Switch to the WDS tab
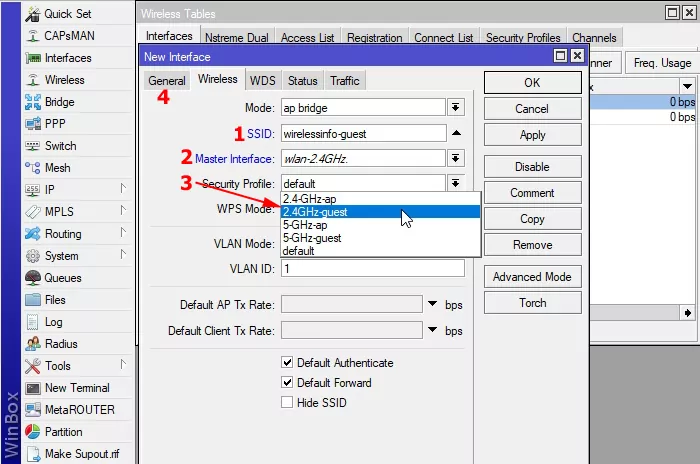The height and width of the screenshot is (464, 700). click(x=262, y=81)
